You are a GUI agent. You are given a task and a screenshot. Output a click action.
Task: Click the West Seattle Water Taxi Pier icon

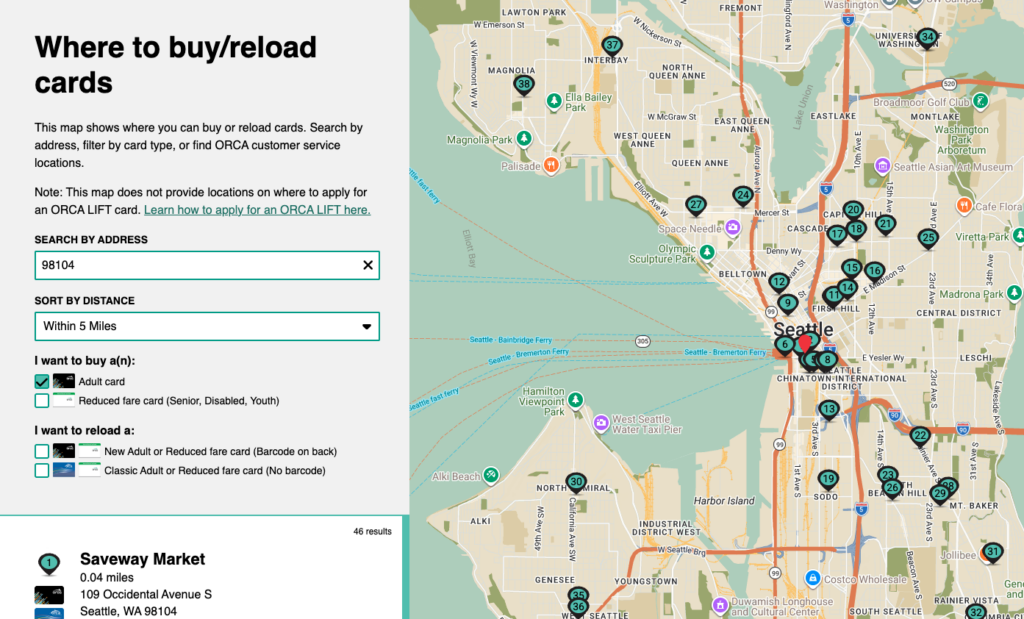coord(600,422)
